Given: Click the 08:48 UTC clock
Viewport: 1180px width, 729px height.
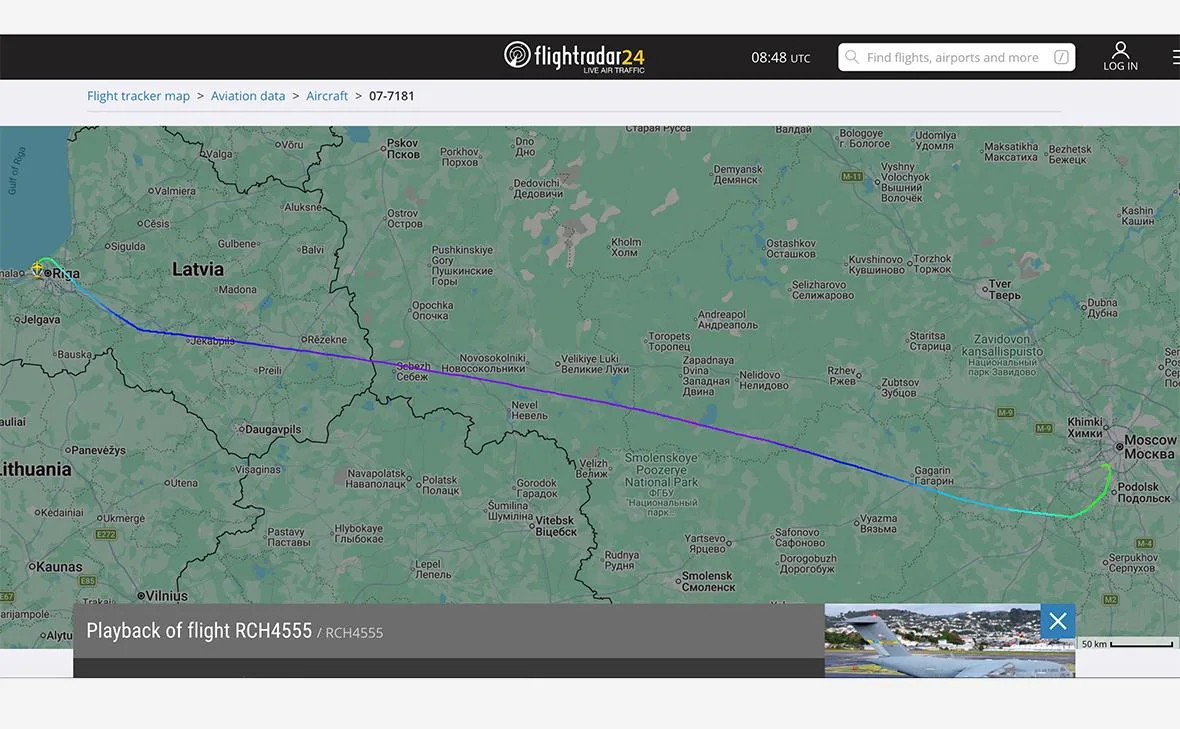Looking at the screenshot, I should pyautogui.click(x=780, y=57).
